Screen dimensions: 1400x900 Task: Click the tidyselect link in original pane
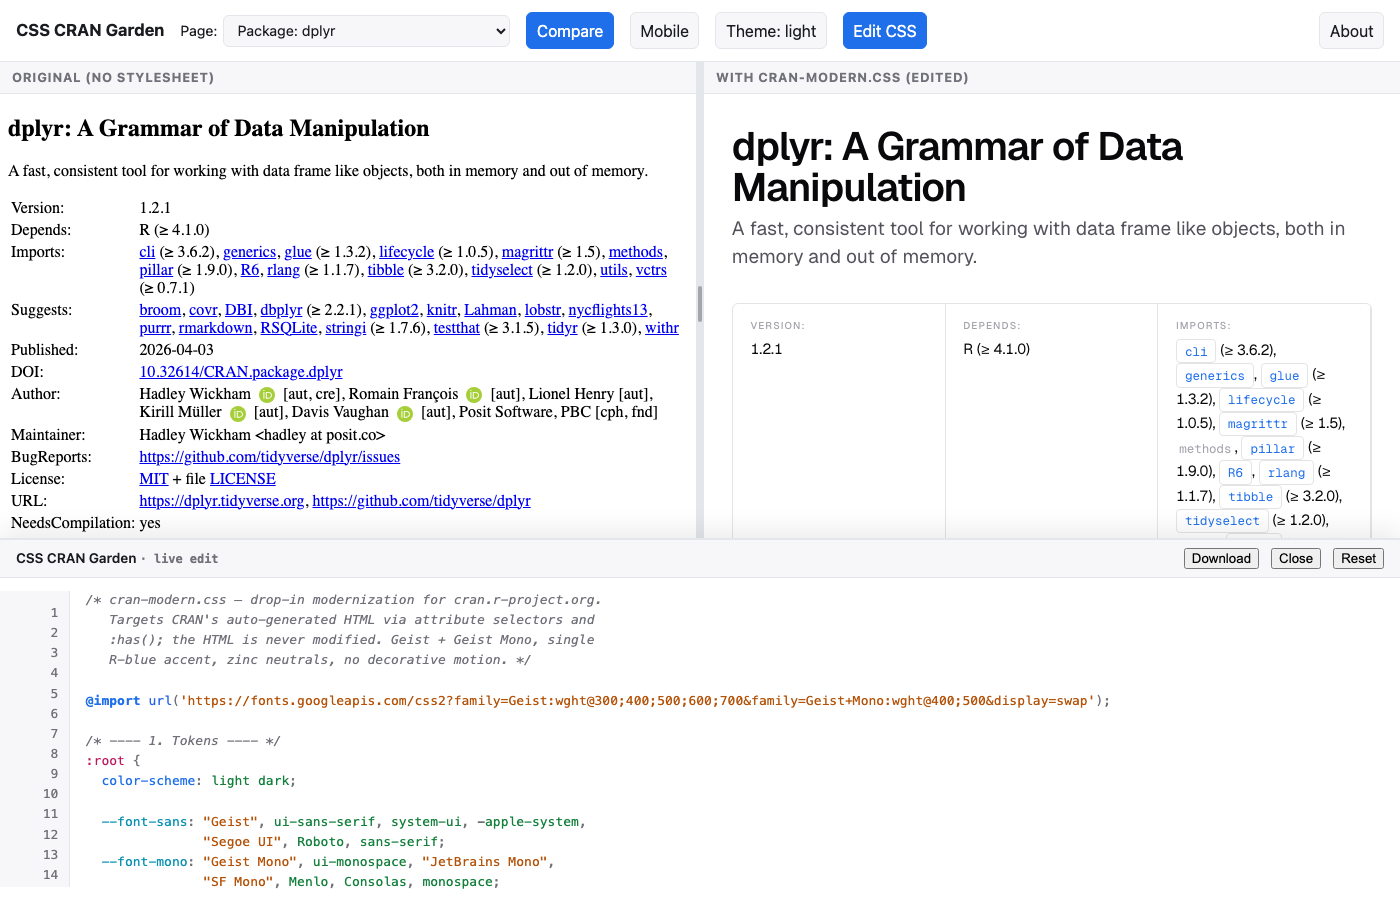[x=502, y=270]
